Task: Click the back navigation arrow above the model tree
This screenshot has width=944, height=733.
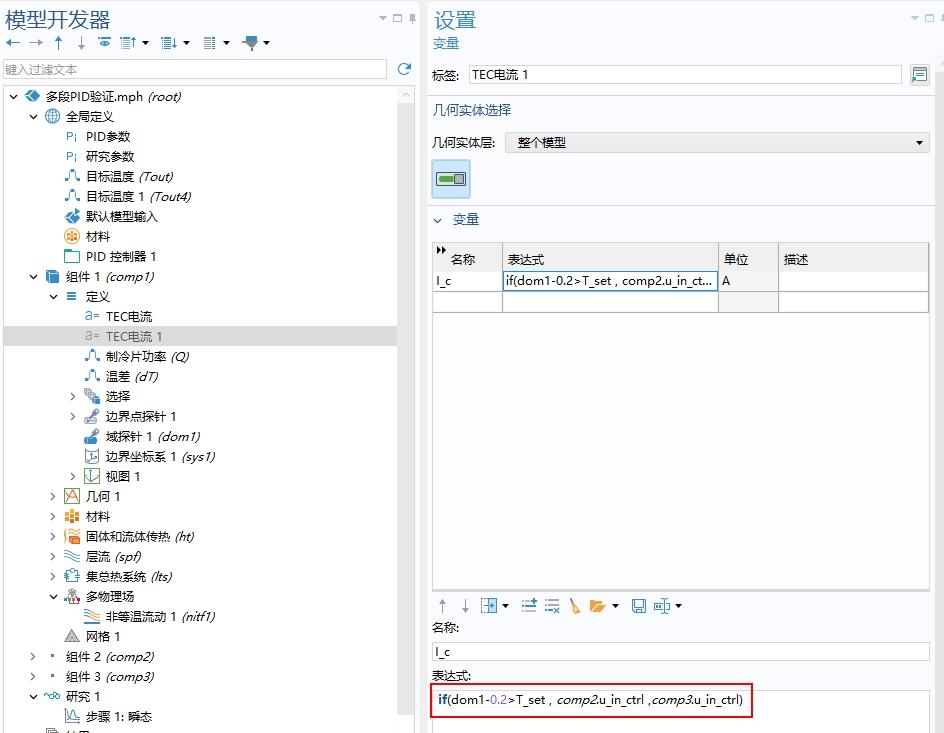Action: (13, 43)
